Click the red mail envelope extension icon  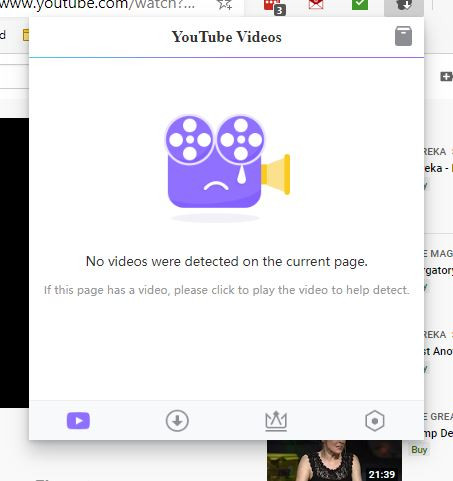click(x=316, y=5)
